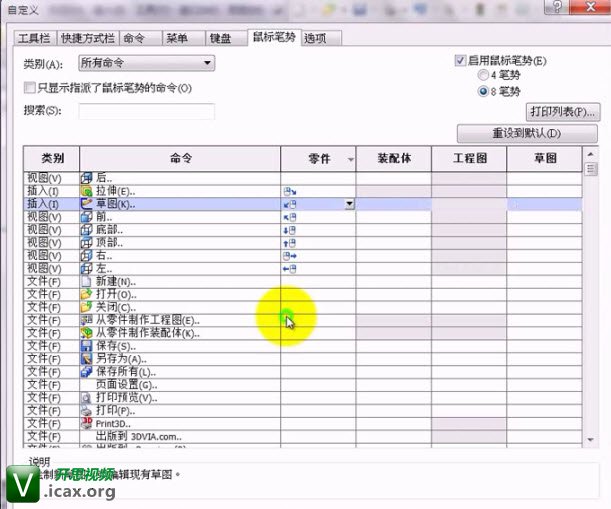Expand the gesture dropdown in 草图 row
This screenshot has width=611, height=509.
(349, 204)
